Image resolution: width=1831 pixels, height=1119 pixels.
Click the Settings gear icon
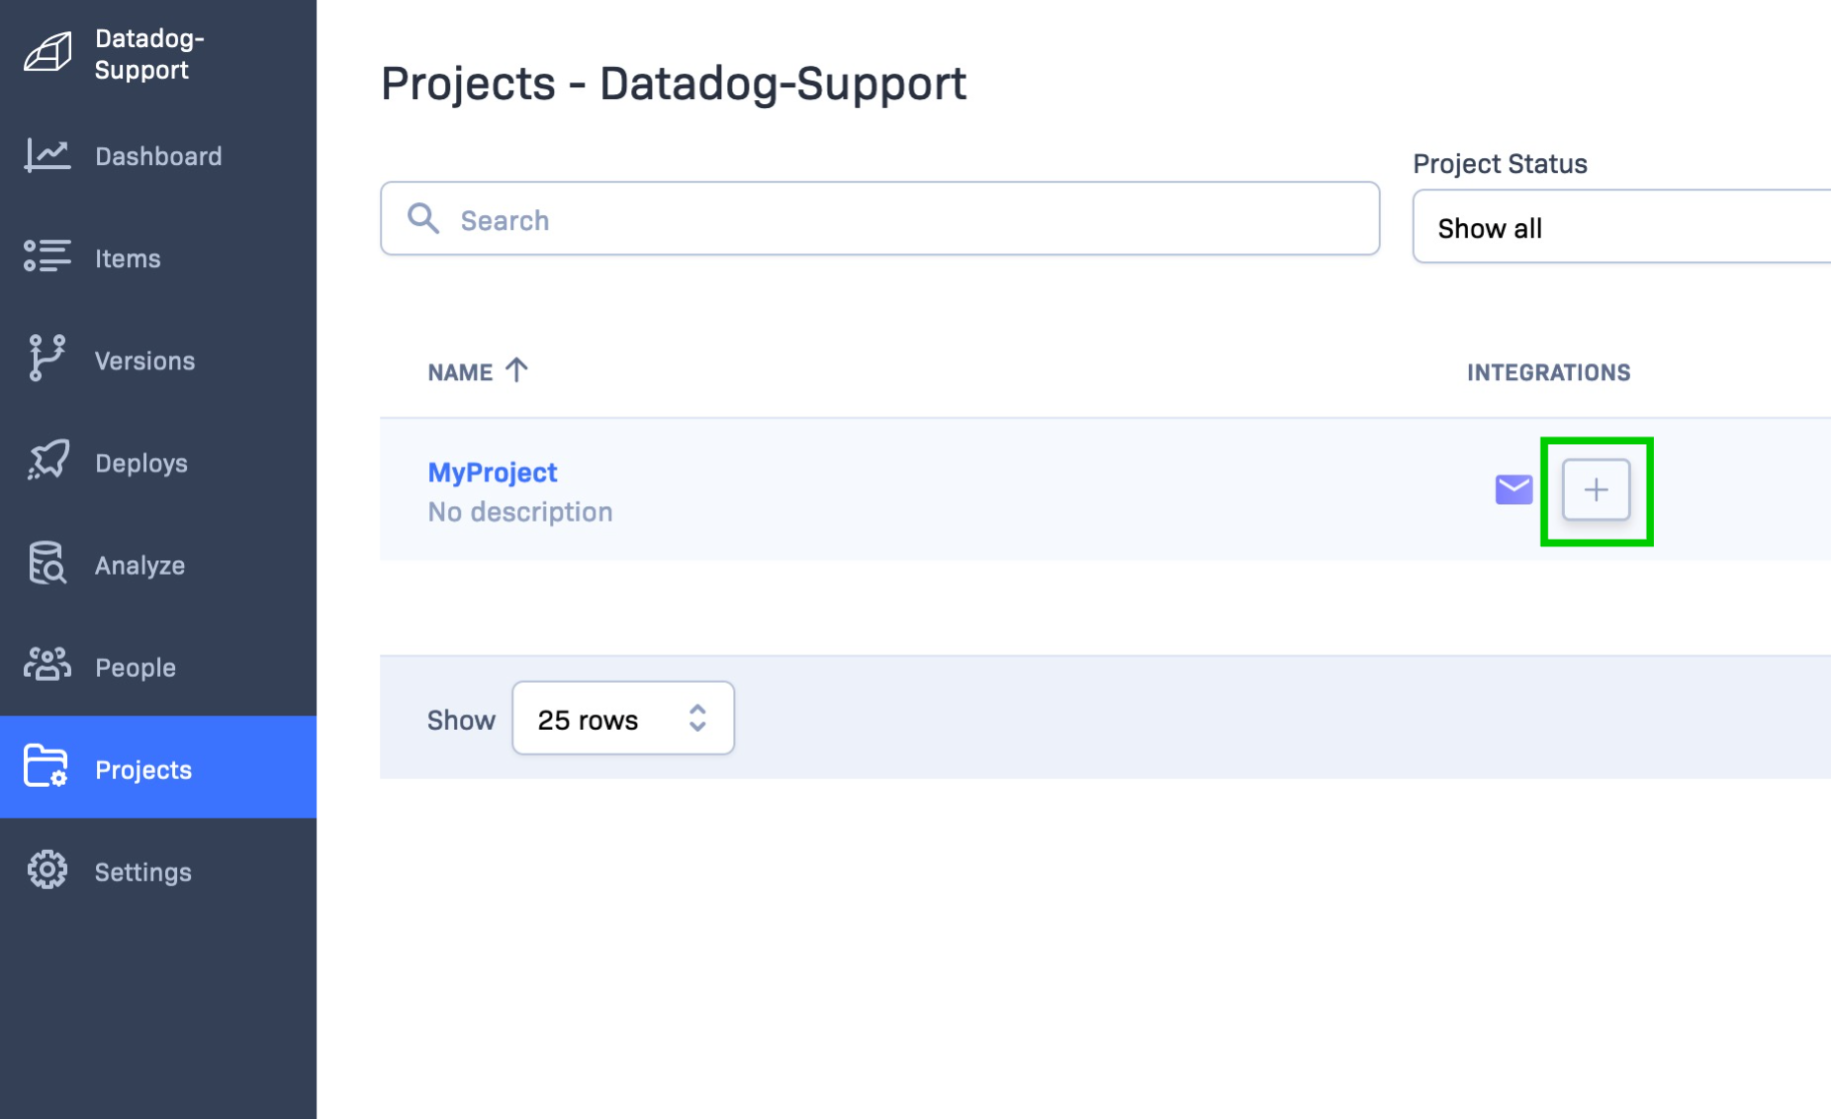[x=47, y=870]
